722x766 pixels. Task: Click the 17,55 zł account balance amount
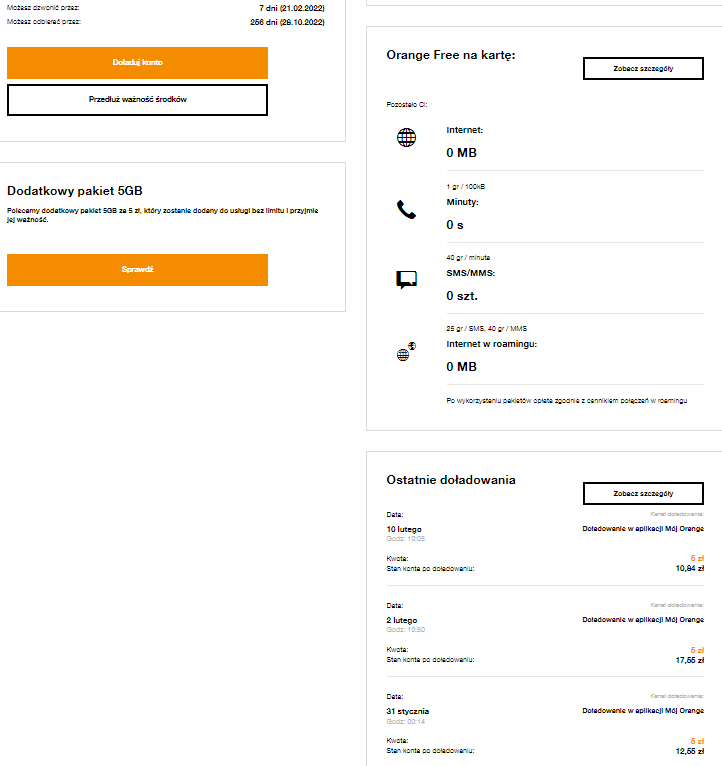pyautogui.click(x=690, y=660)
